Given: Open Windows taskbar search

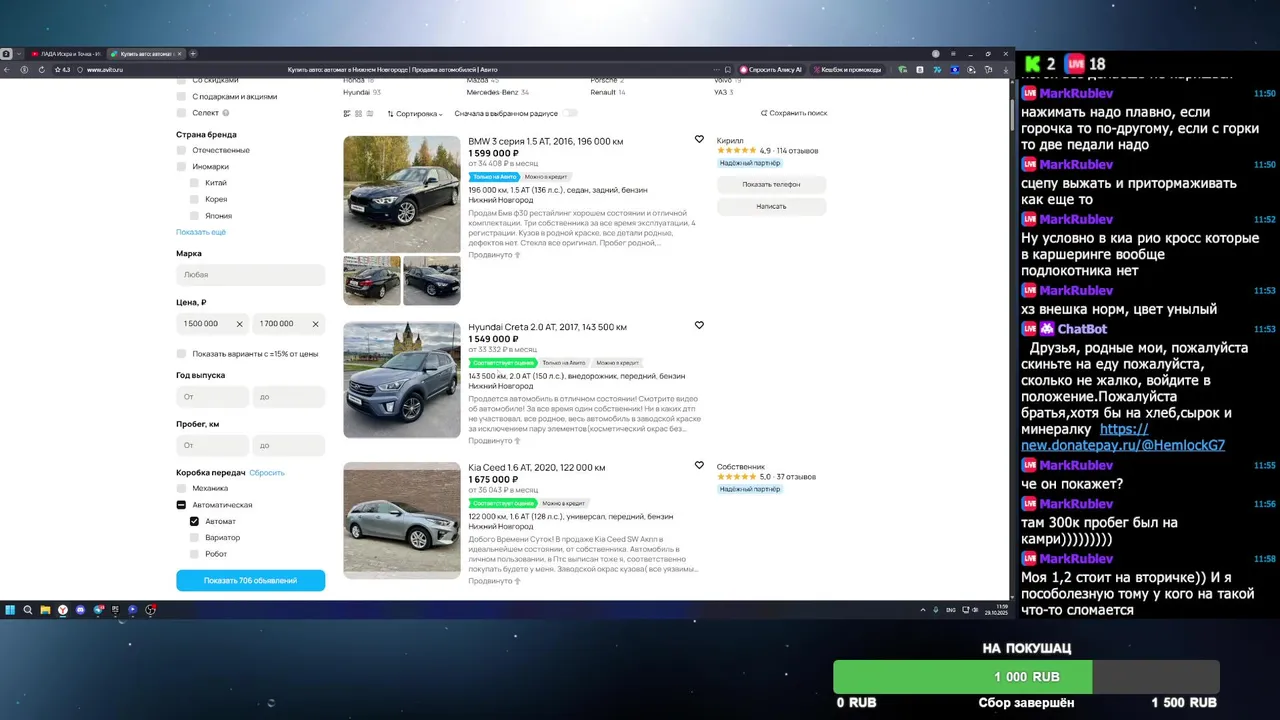Looking at the screenshot, I should (x=28, y=610).
